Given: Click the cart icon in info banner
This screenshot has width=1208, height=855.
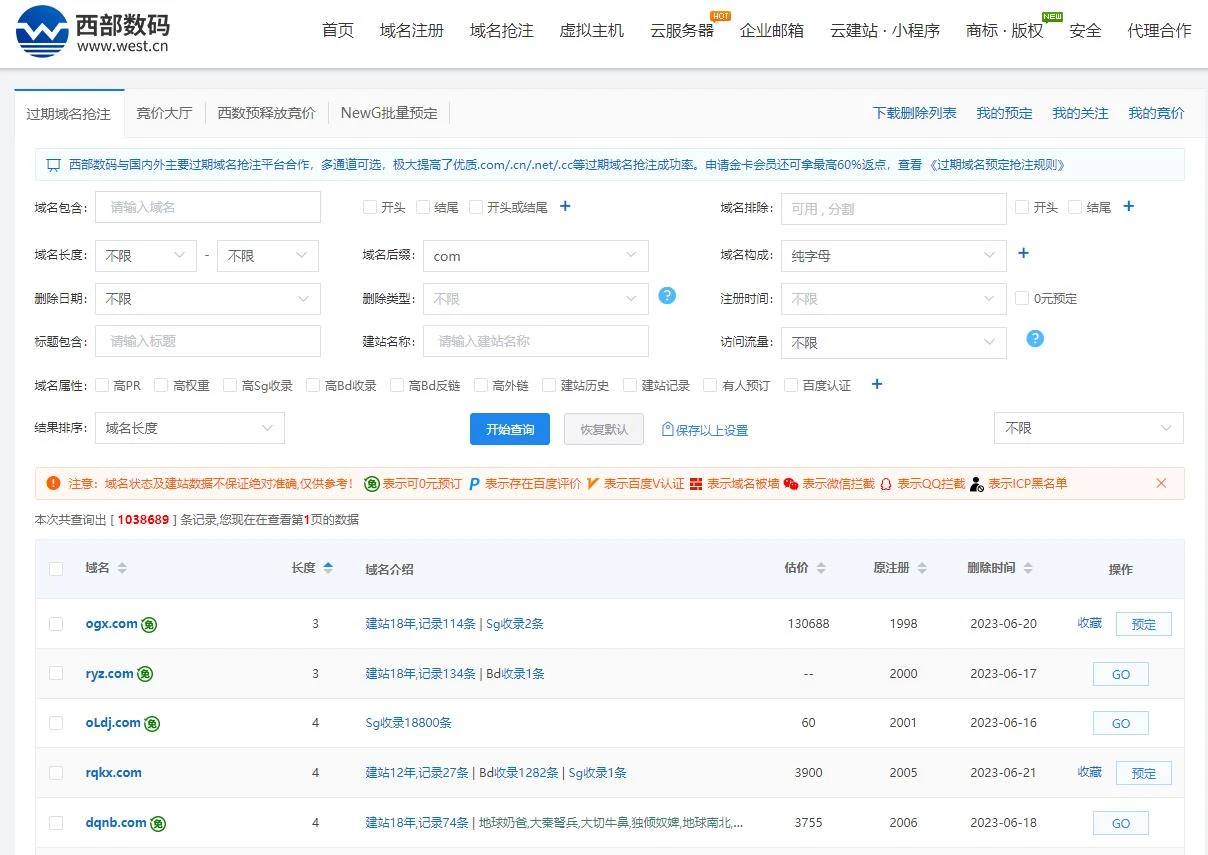Looking at the screenshot, I should tap(54, 165).
